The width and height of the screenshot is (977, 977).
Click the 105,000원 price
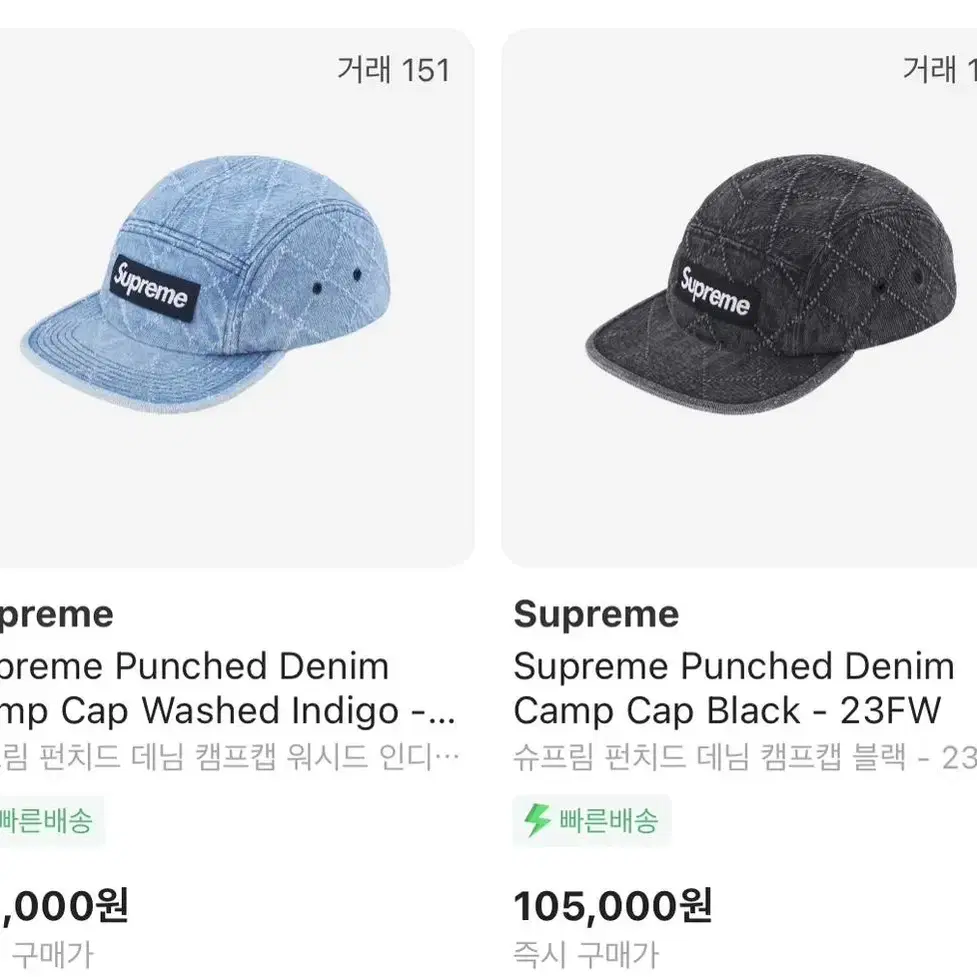(612, 905)
